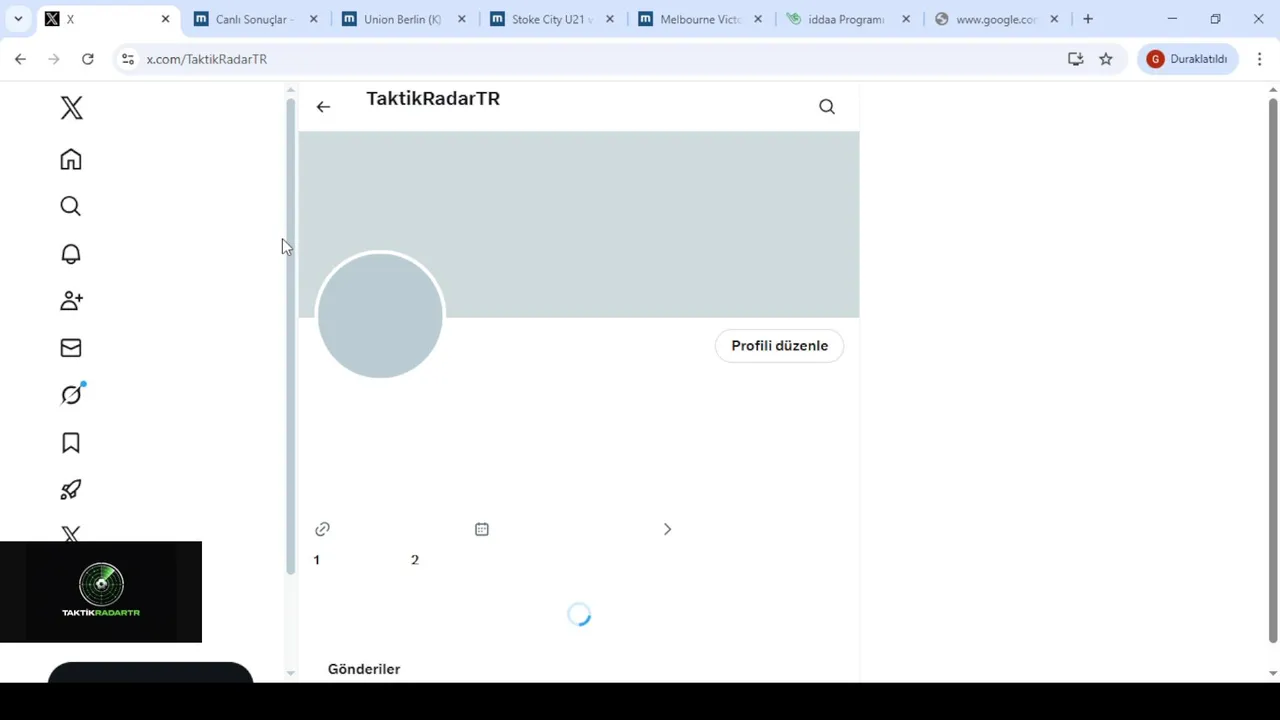Open the circular profile avatar placeholder
The image size is (1280, 720).
click(x=380, y=315)
